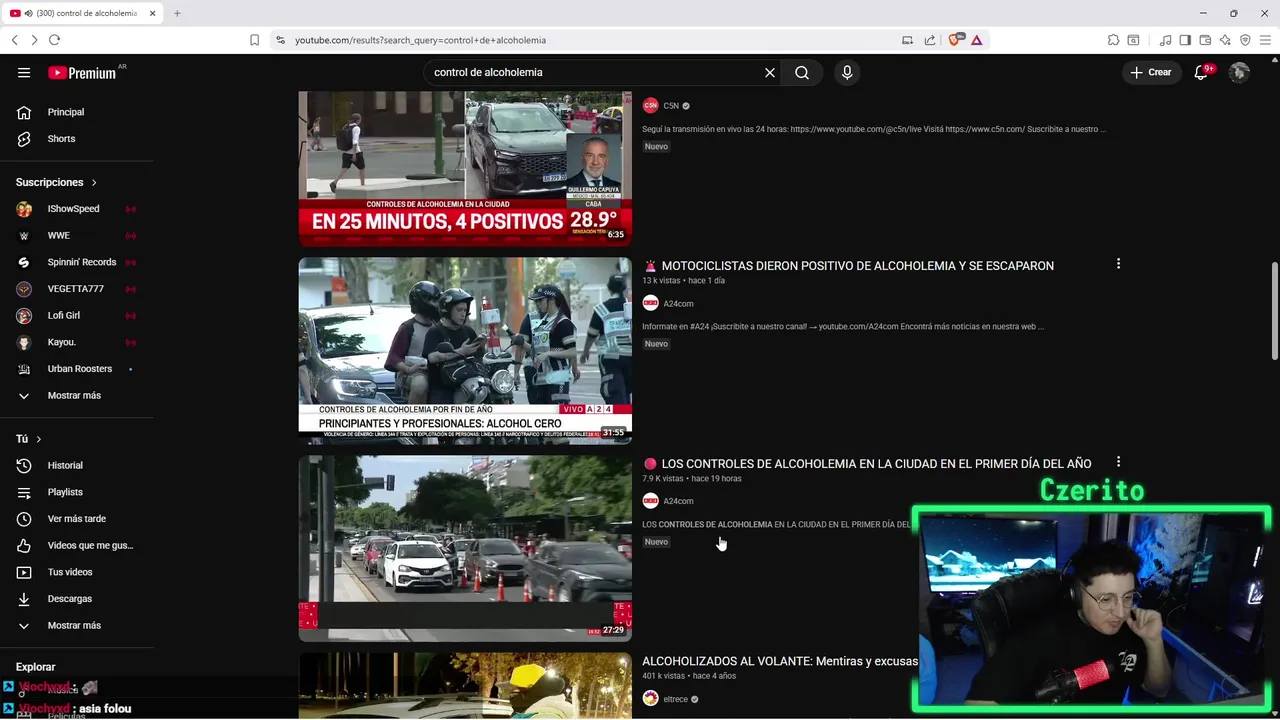Click the share page icon

tap(930, 40)
